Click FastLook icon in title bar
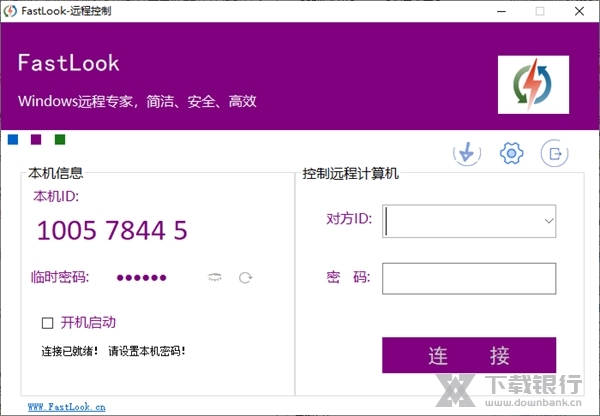Viewport: 600px width, 416px height. point(10,11)
